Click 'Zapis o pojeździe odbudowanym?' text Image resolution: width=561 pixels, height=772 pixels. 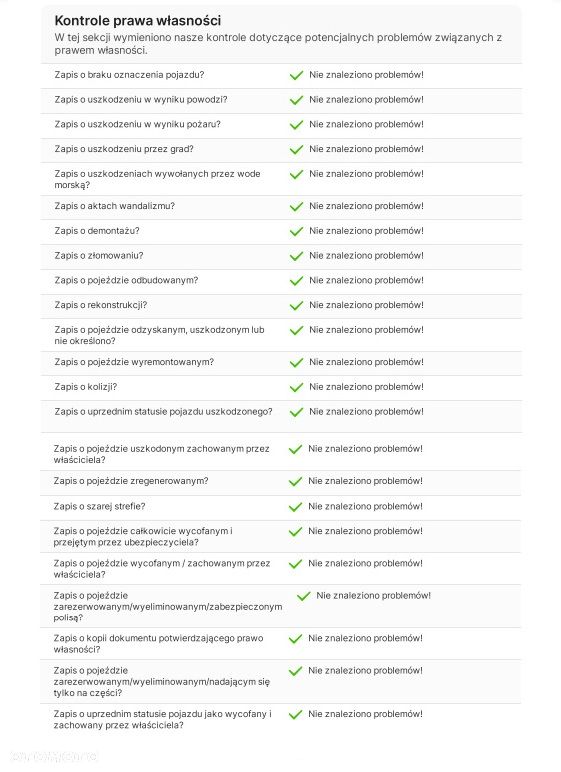coord(126,280)
